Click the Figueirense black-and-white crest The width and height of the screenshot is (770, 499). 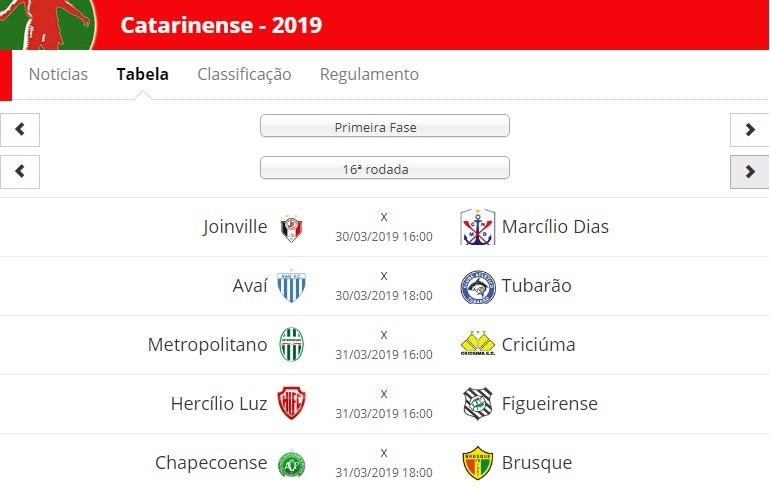(478, 404)
